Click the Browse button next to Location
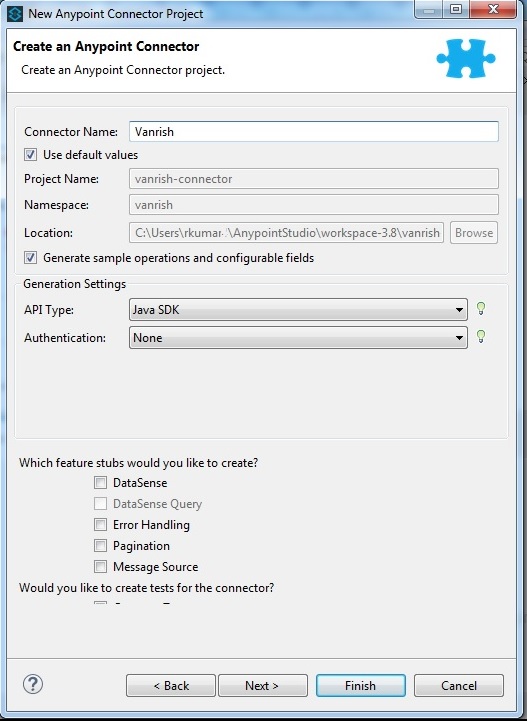Screen dimensions: 527x723 click(x=474, y=233)
